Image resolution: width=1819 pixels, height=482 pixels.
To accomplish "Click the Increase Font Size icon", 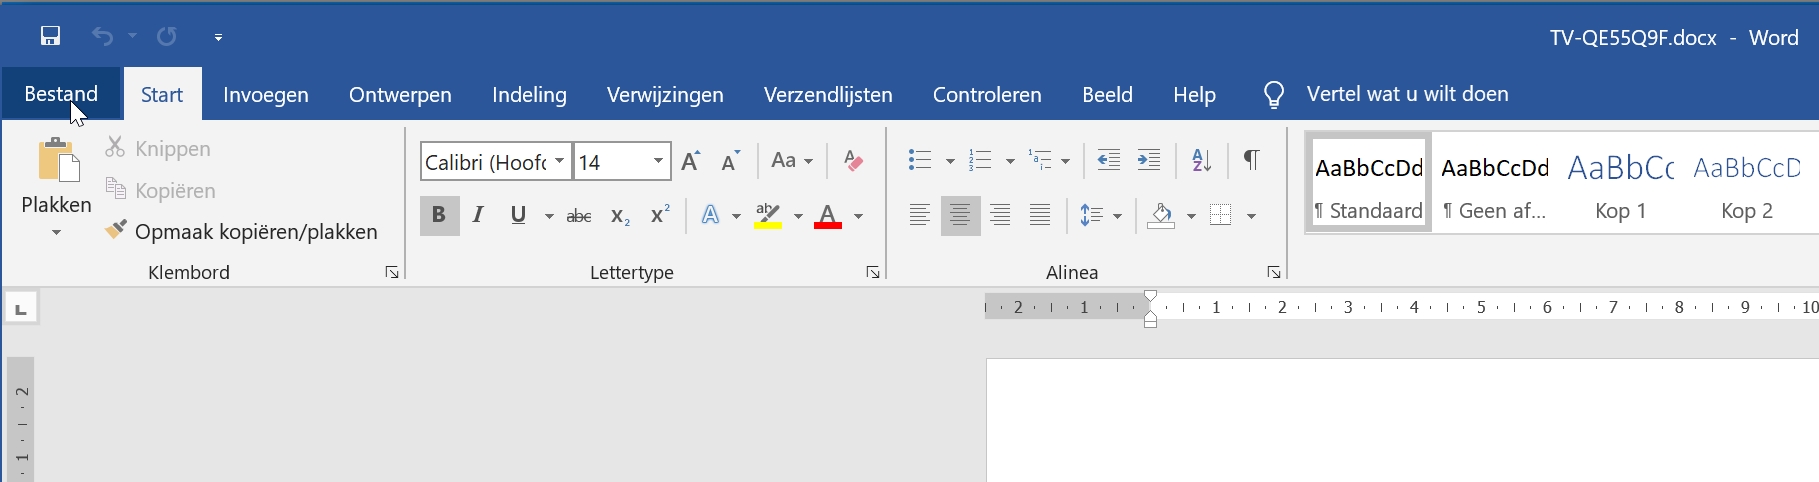I will [690, 161].
